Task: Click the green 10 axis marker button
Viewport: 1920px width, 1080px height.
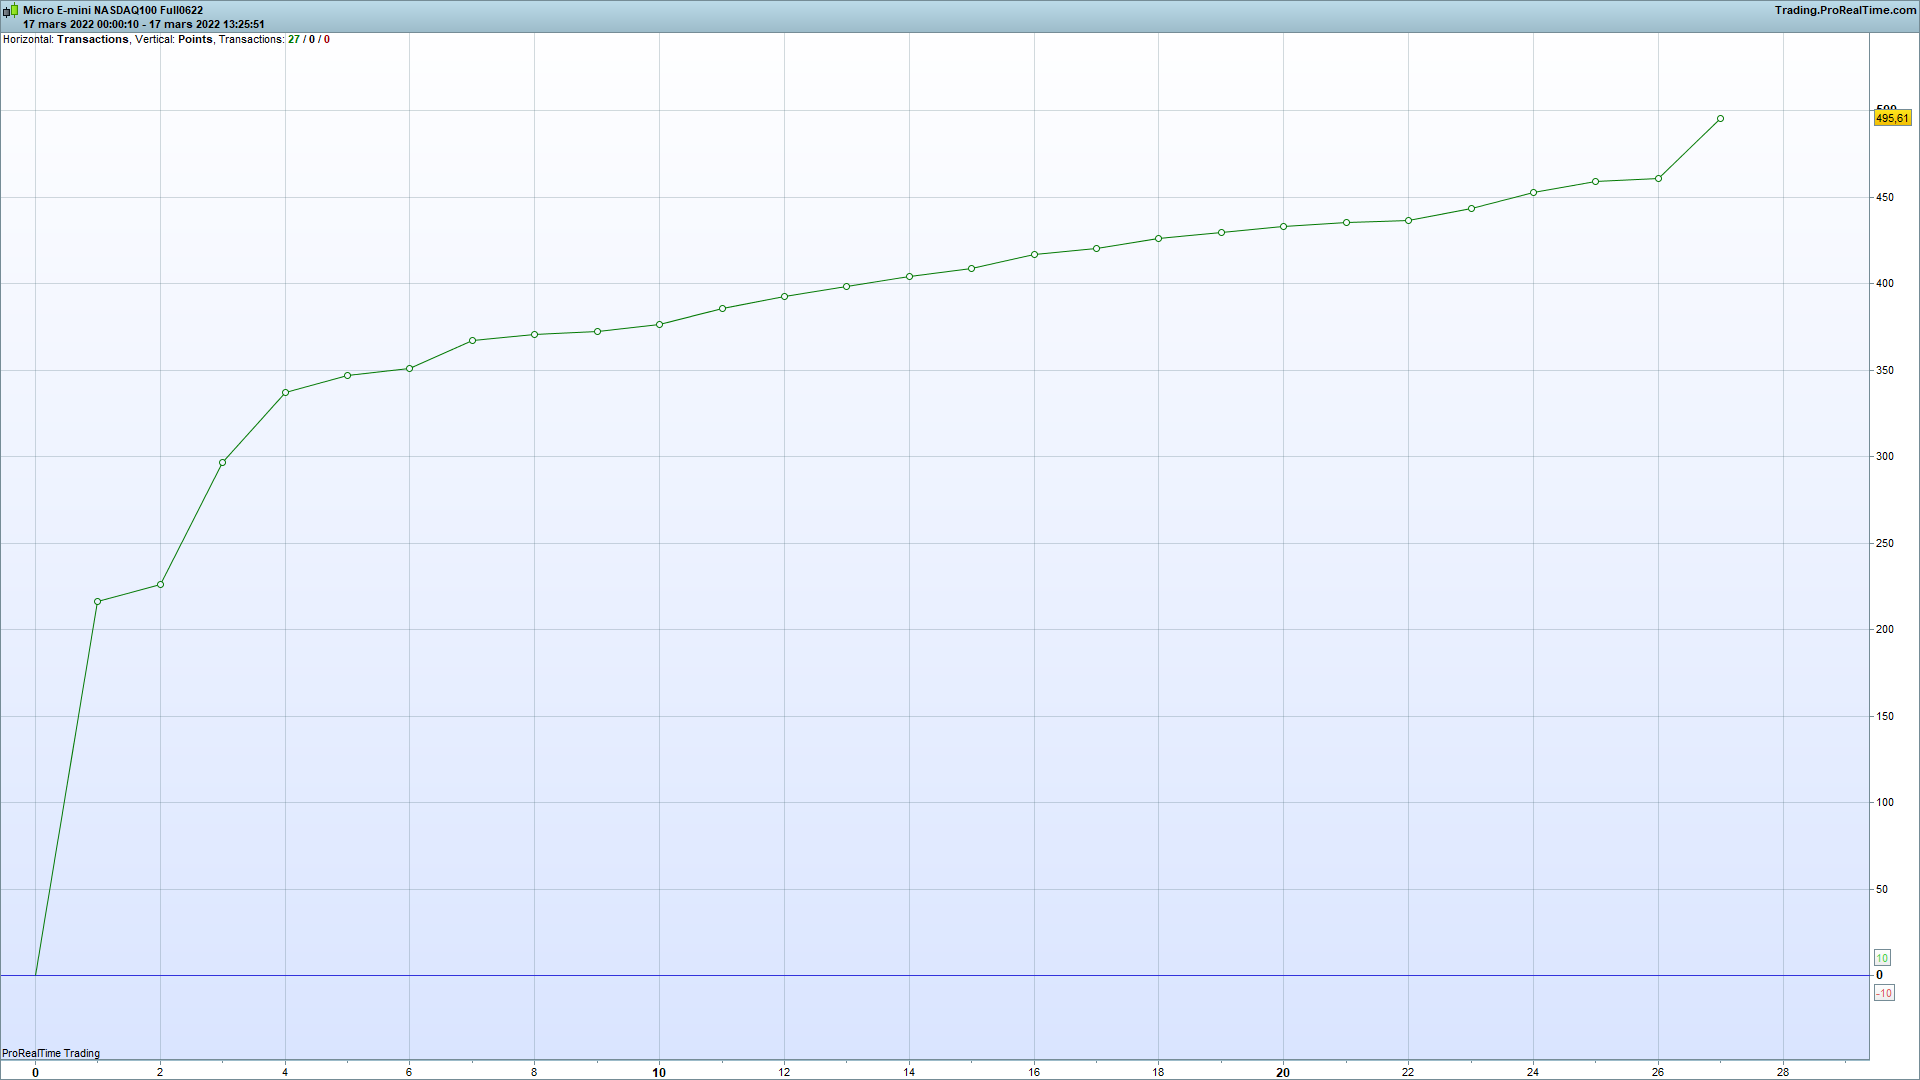Action: coord(1882,958)
